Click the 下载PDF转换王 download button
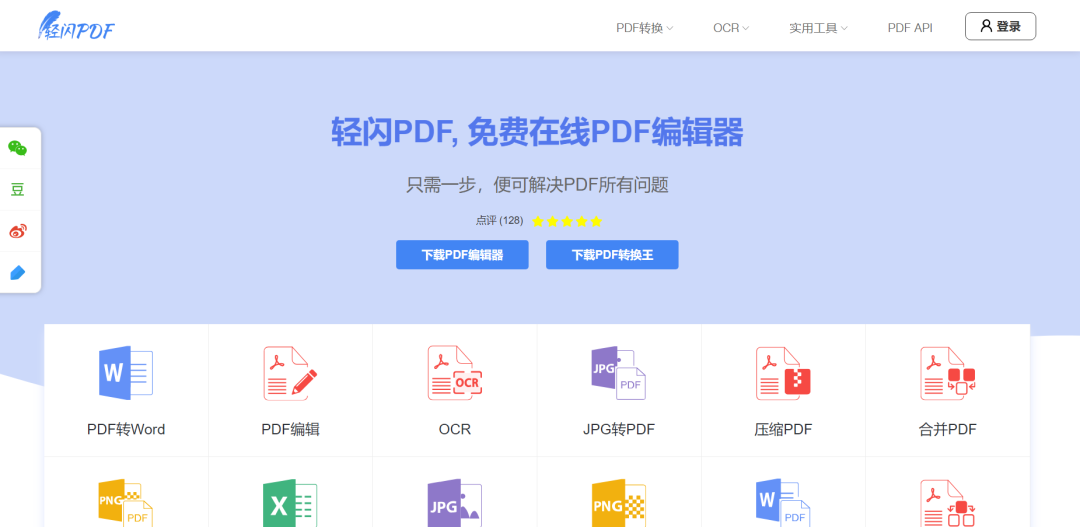 pyautogui.click(x=612, y=255)
